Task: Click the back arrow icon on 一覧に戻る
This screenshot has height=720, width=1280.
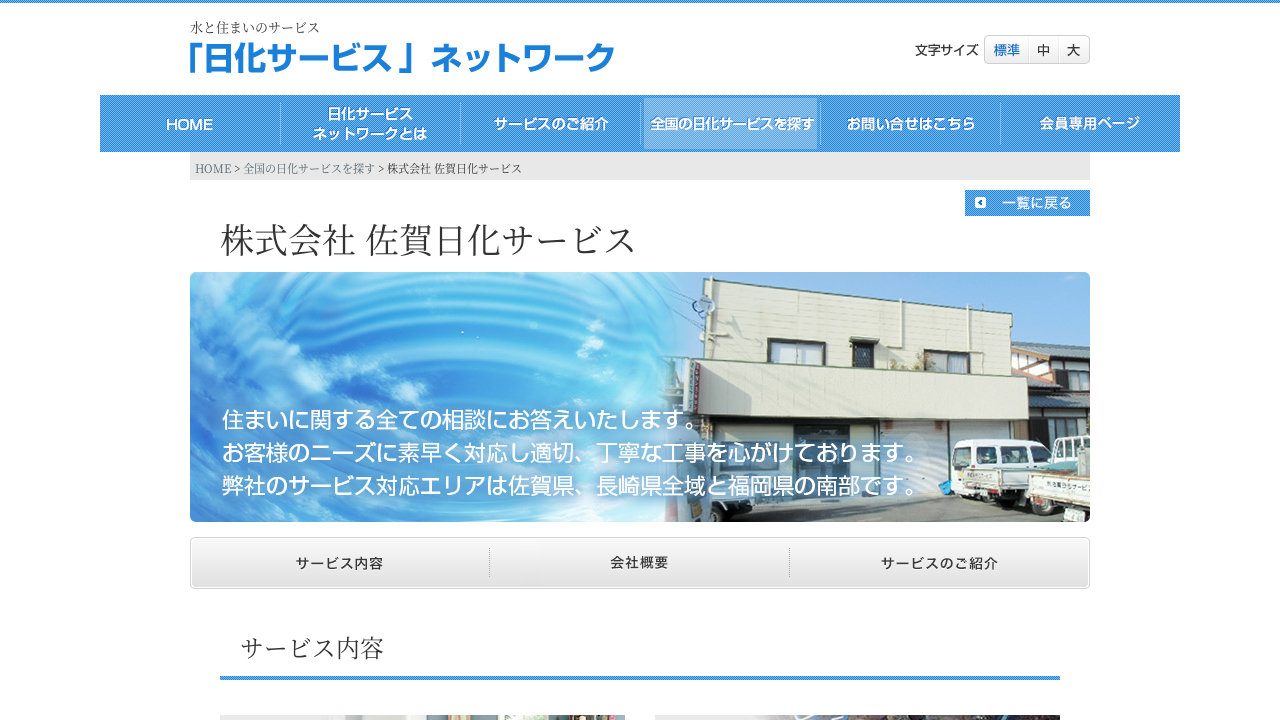Action: pos(980,203)
